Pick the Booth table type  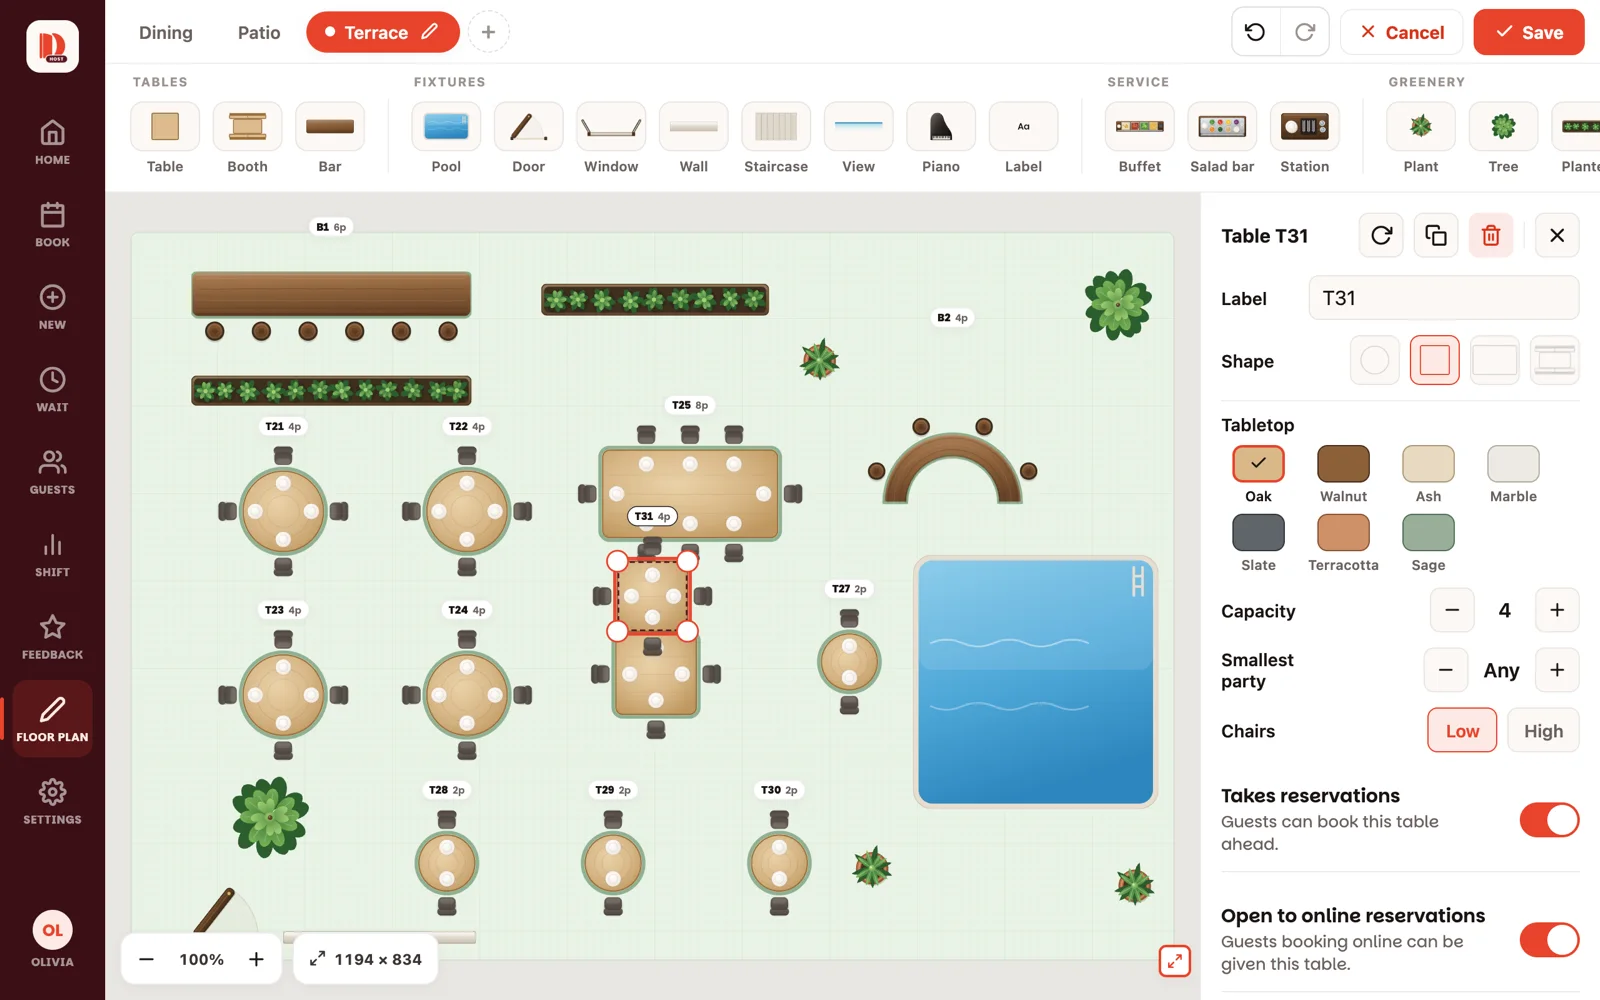point(247,127)
